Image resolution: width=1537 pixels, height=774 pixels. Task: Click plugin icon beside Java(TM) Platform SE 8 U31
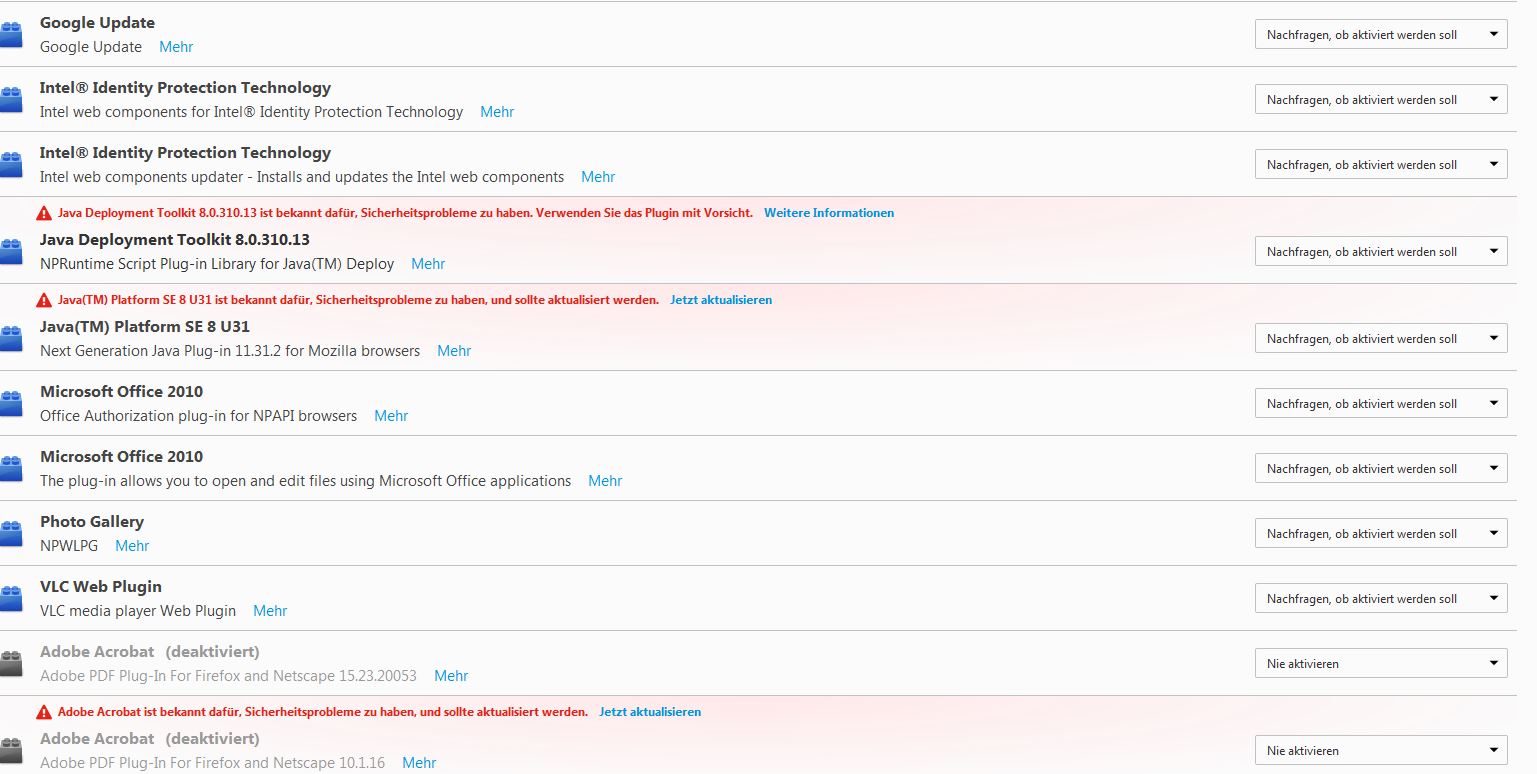click(11, 339)
